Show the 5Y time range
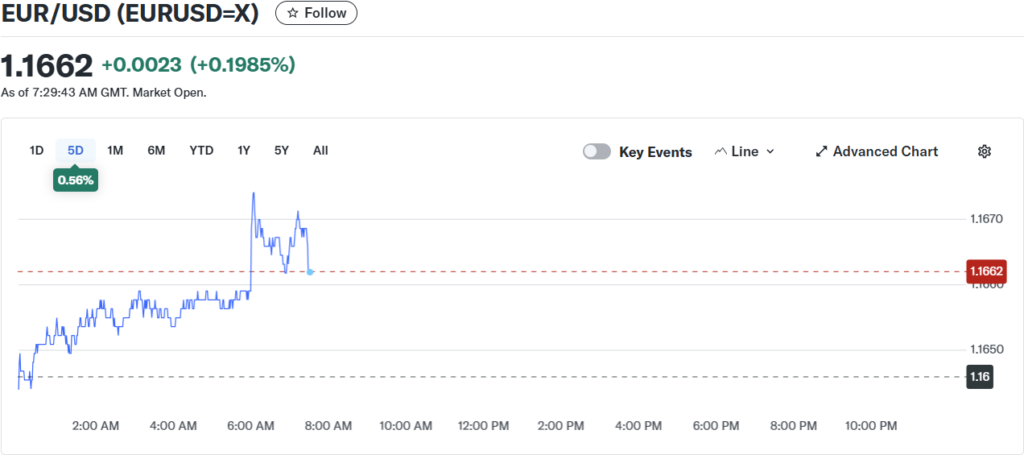This screenshot has width=1024, height=455. 281,150
